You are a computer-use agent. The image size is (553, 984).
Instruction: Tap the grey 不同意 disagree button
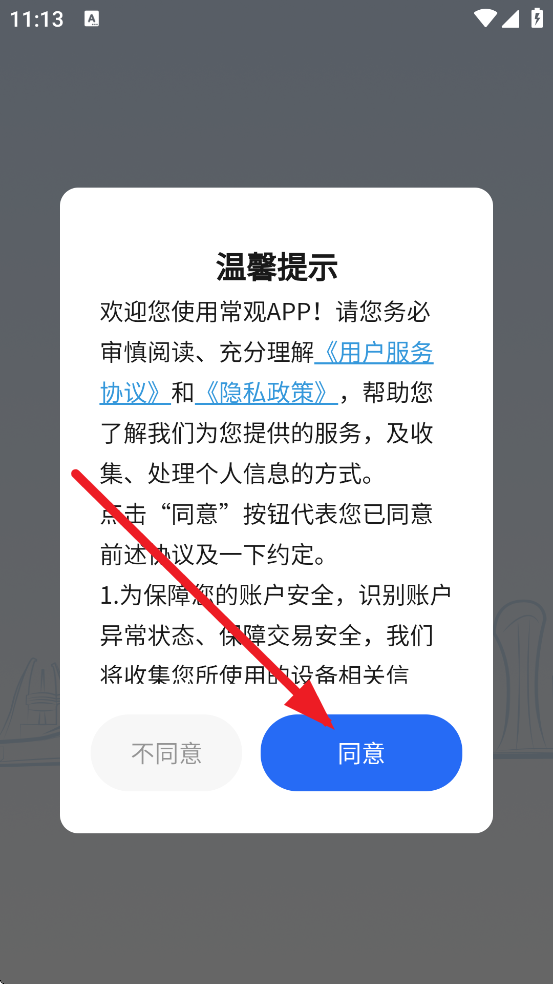(166, 752)
